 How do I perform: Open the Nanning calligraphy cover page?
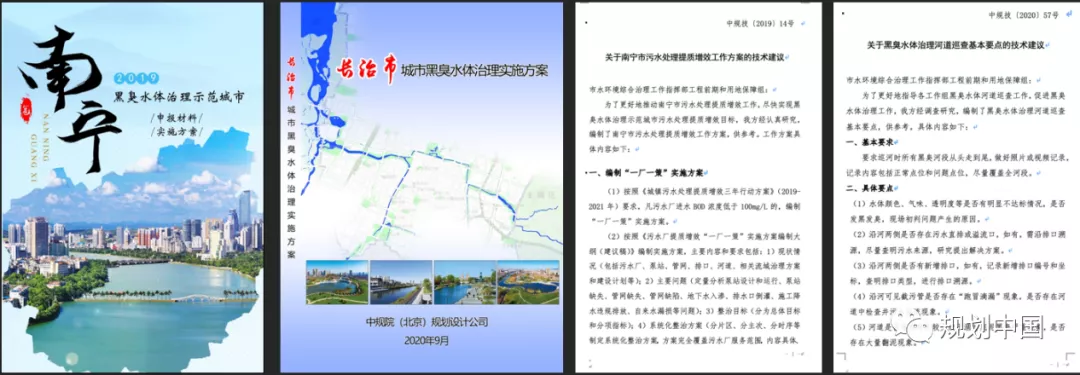132,188
